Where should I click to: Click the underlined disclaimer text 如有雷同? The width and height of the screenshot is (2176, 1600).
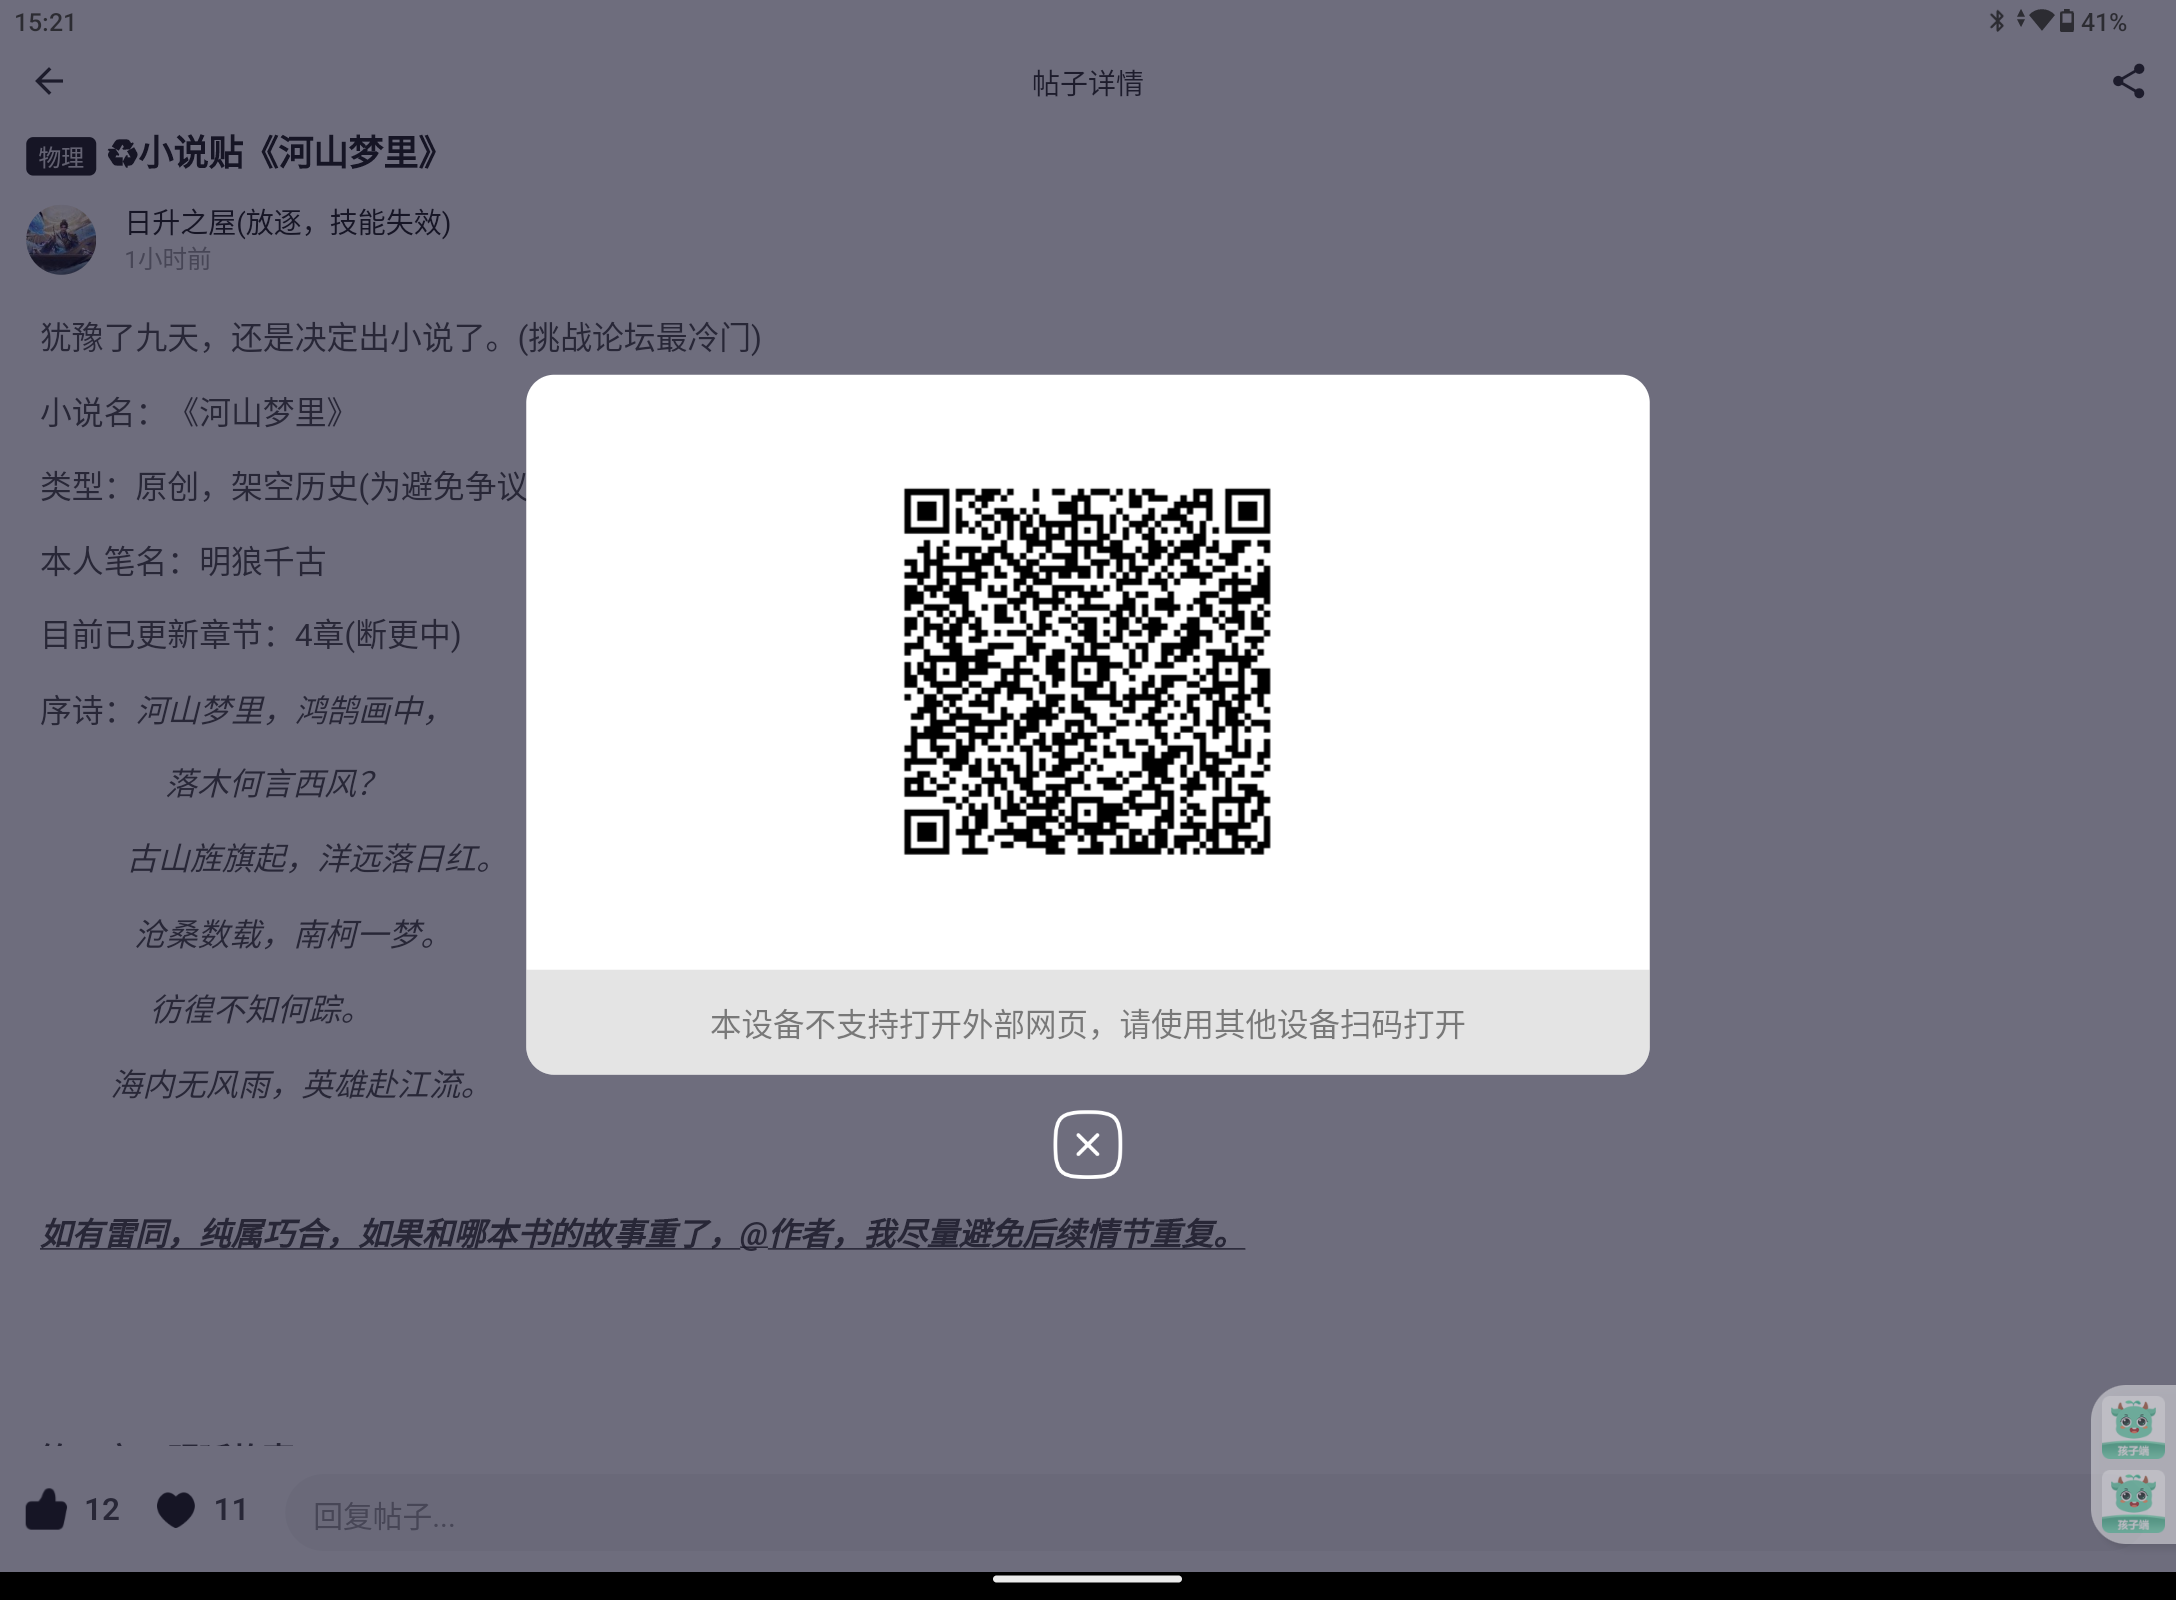click(642, 1234)
